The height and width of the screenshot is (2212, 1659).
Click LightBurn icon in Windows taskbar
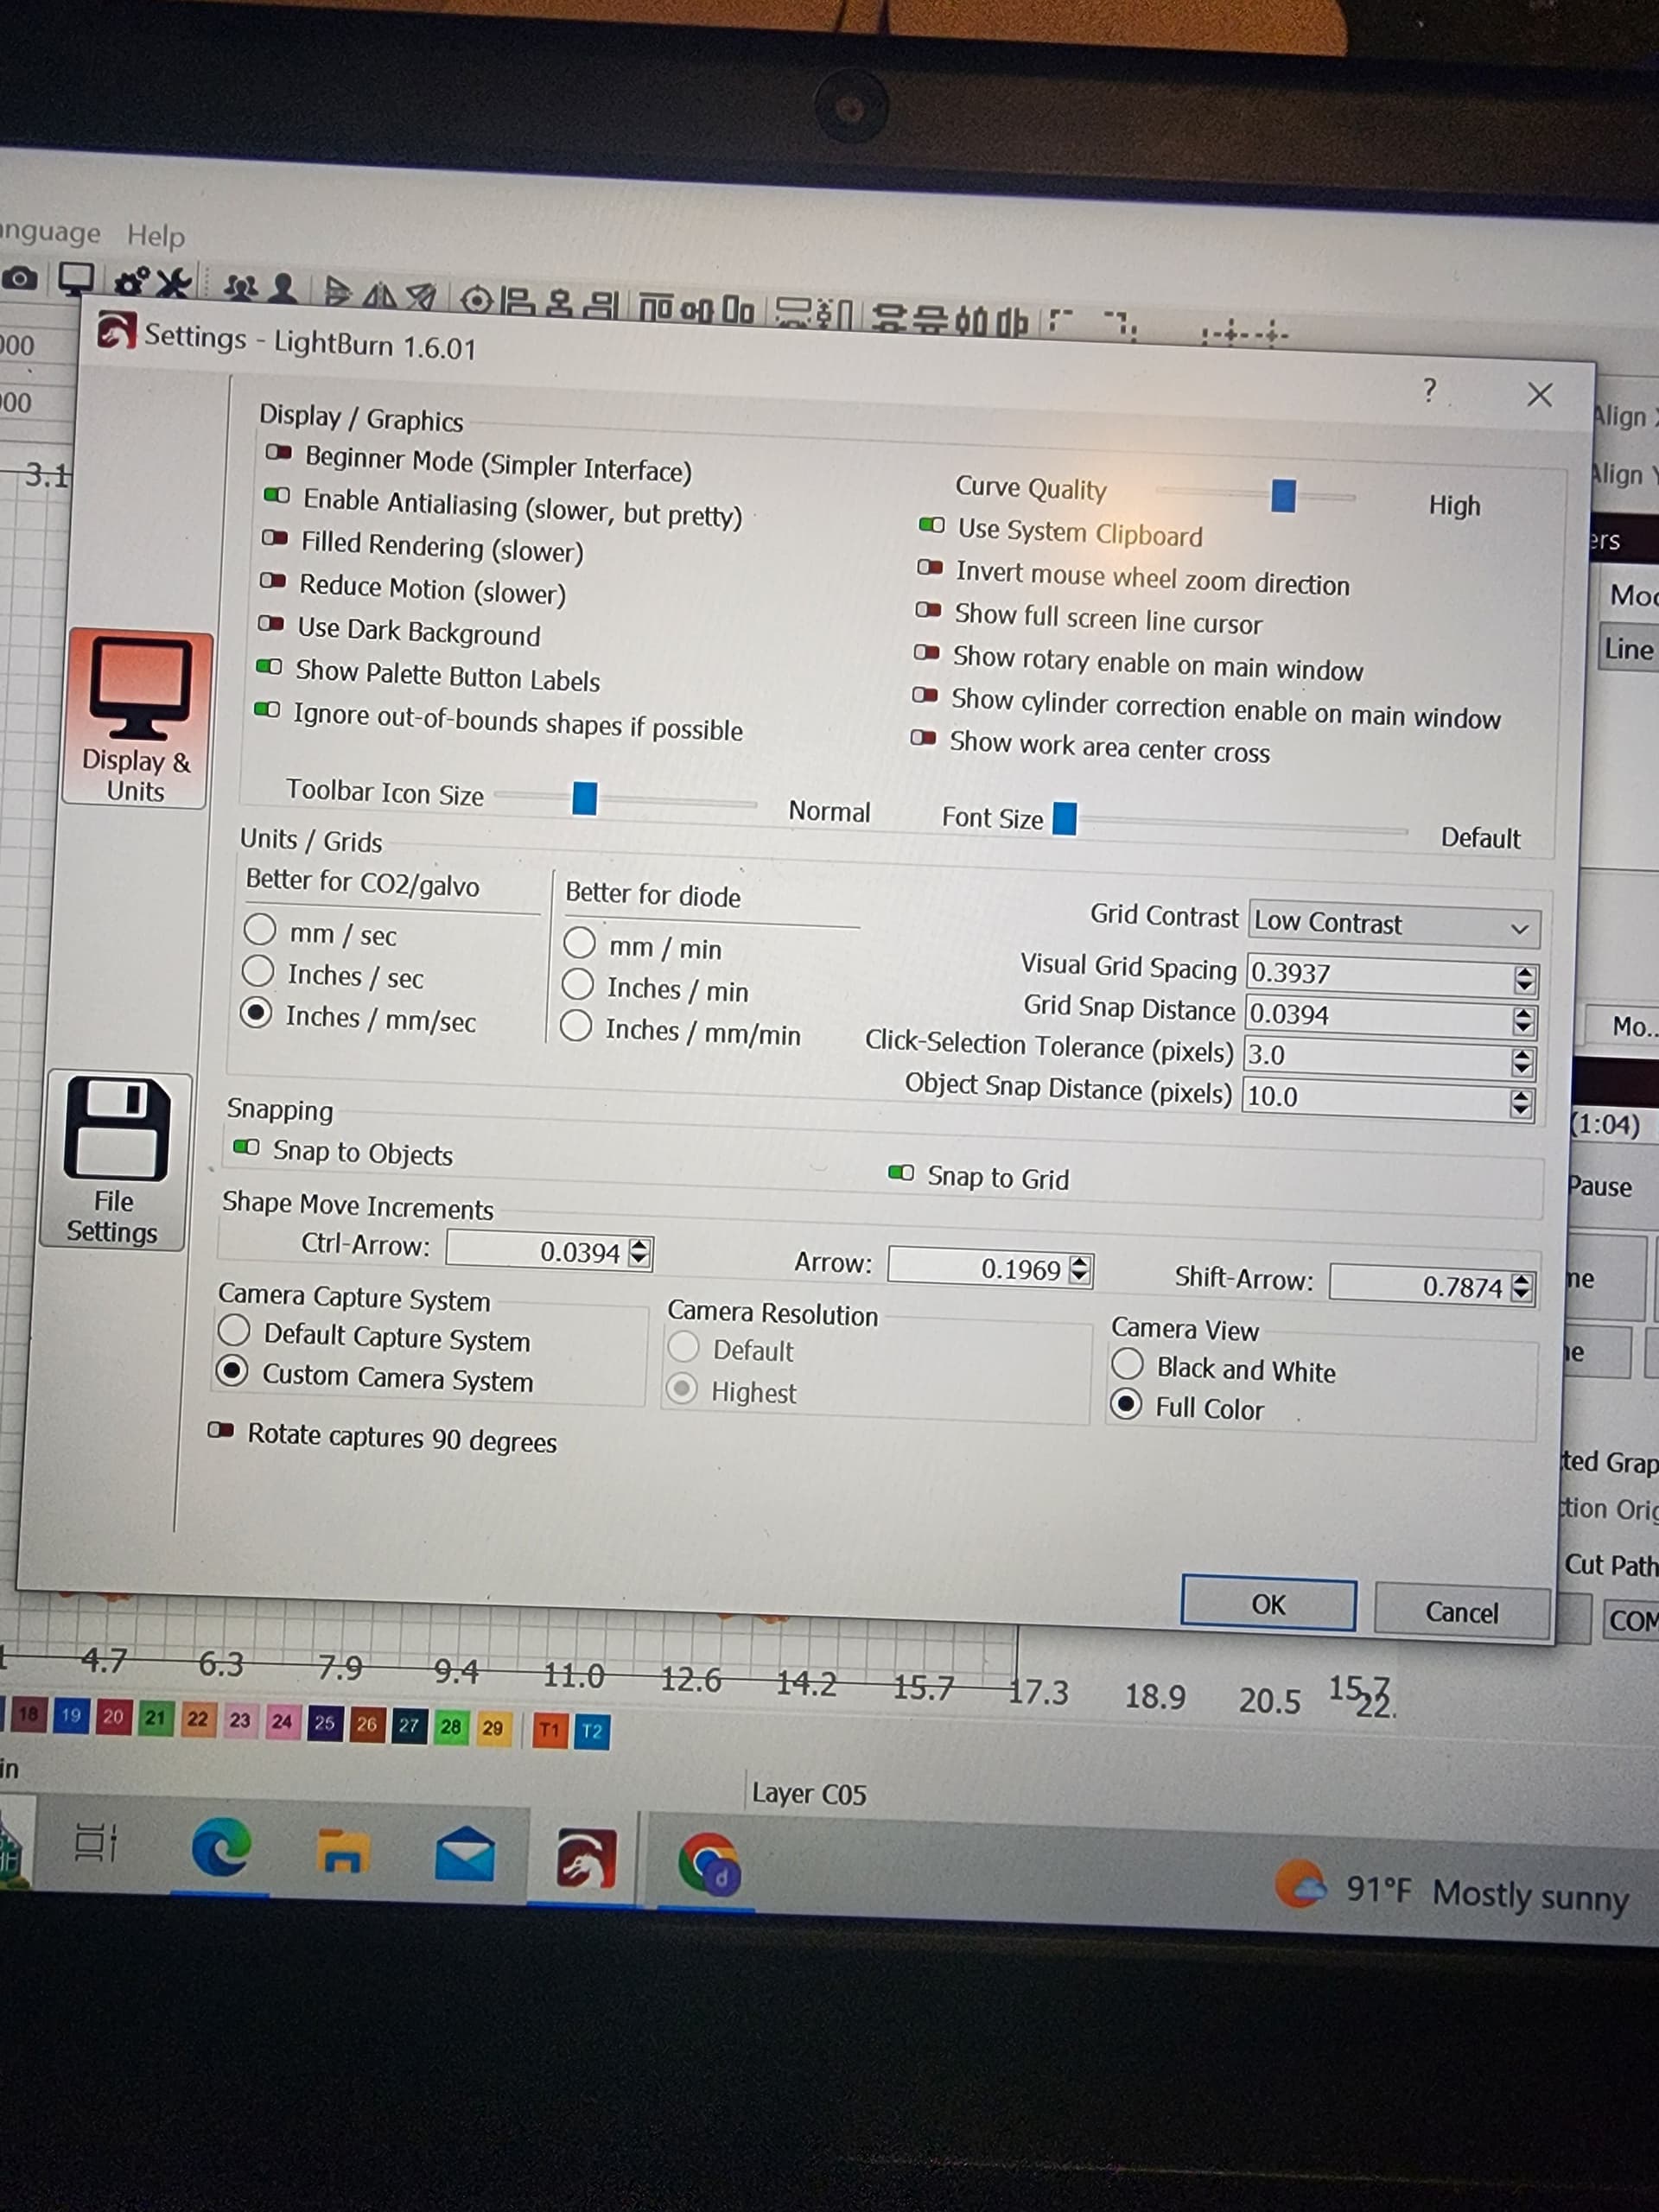[585, 1858]
